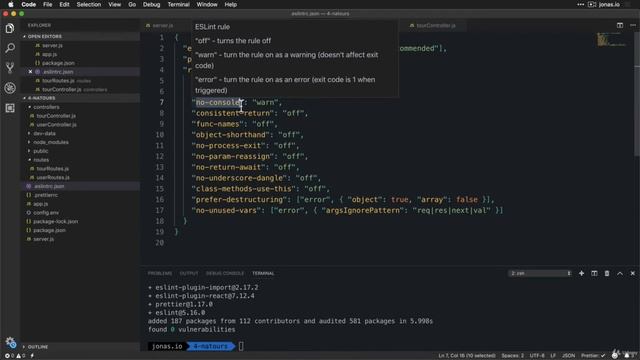The width and height of the screenshot is (640, 360).
Task: Click the terminal prompt input
Action: [x=241, y=346]
